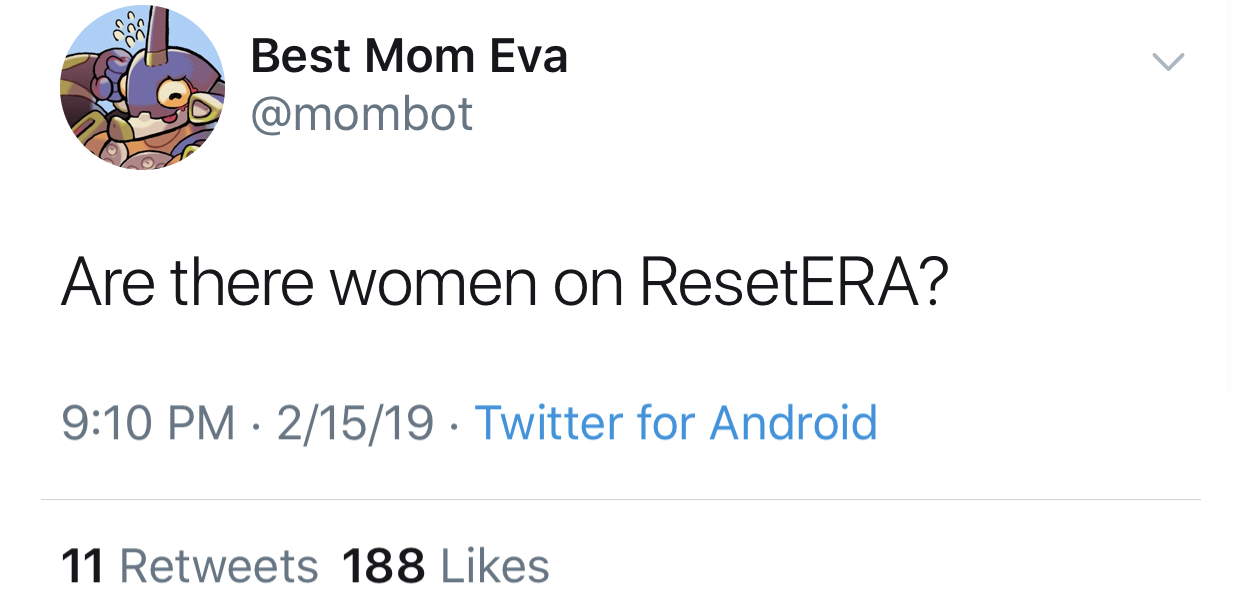Viewport: 1242px width, 608px height.
Task: Click the word Eva in display name
Action: pyautogui.click(x=528, y=55)
